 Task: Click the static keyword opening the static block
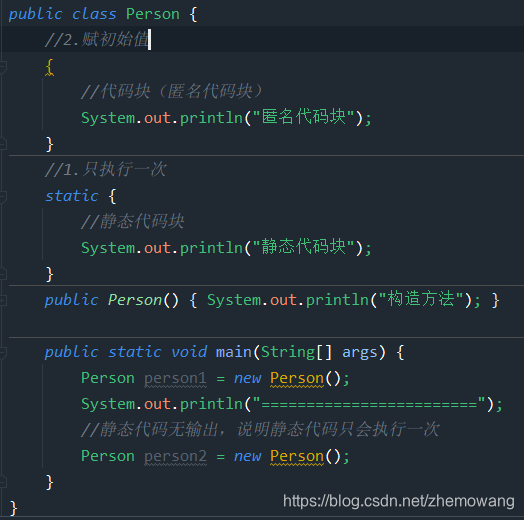tap(72, 196)
